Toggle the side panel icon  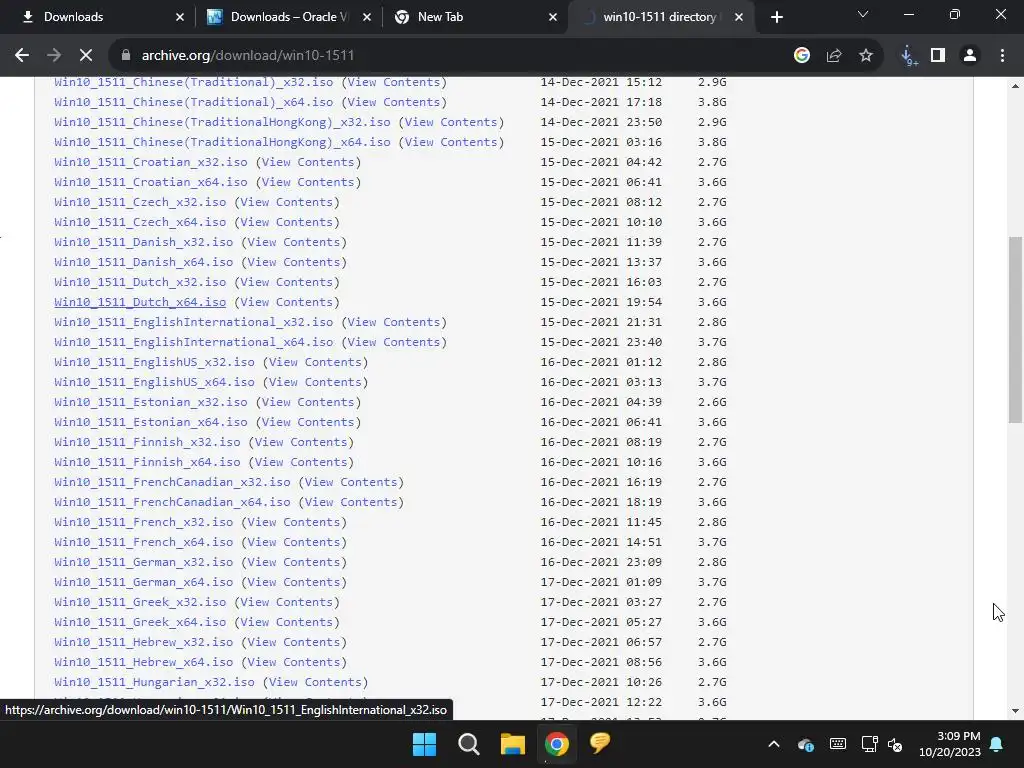(x=938, y=56)
